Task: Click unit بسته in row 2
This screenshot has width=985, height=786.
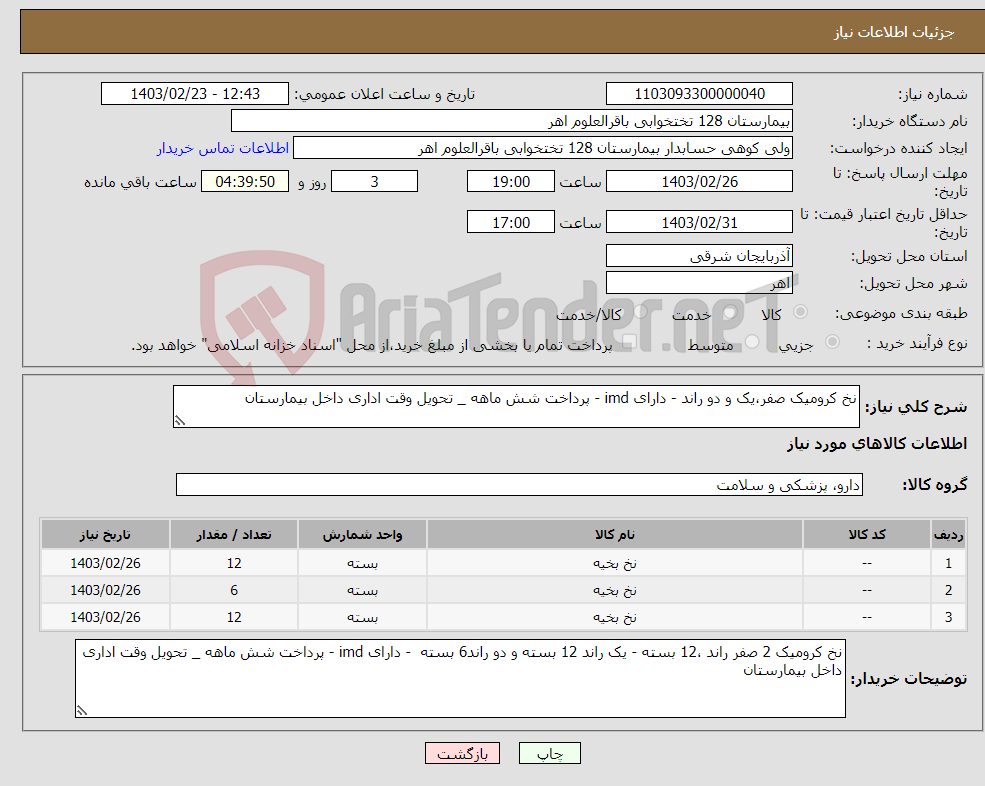Action: point(362,591)
